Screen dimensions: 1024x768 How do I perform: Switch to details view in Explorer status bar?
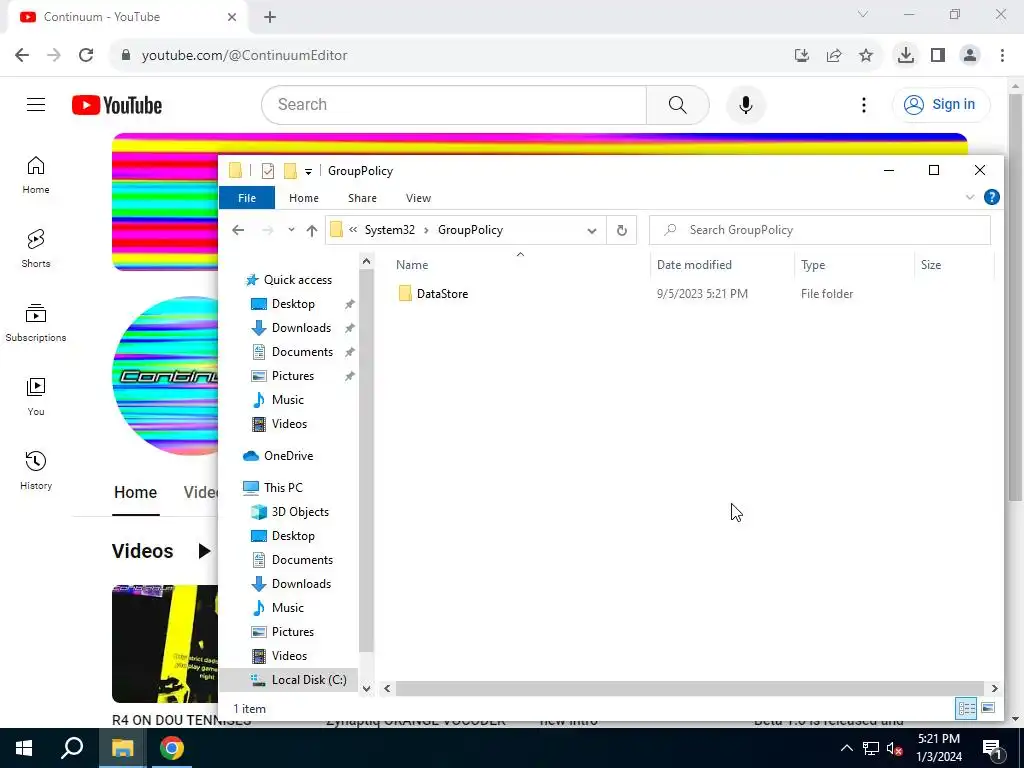tap(966, 709)
